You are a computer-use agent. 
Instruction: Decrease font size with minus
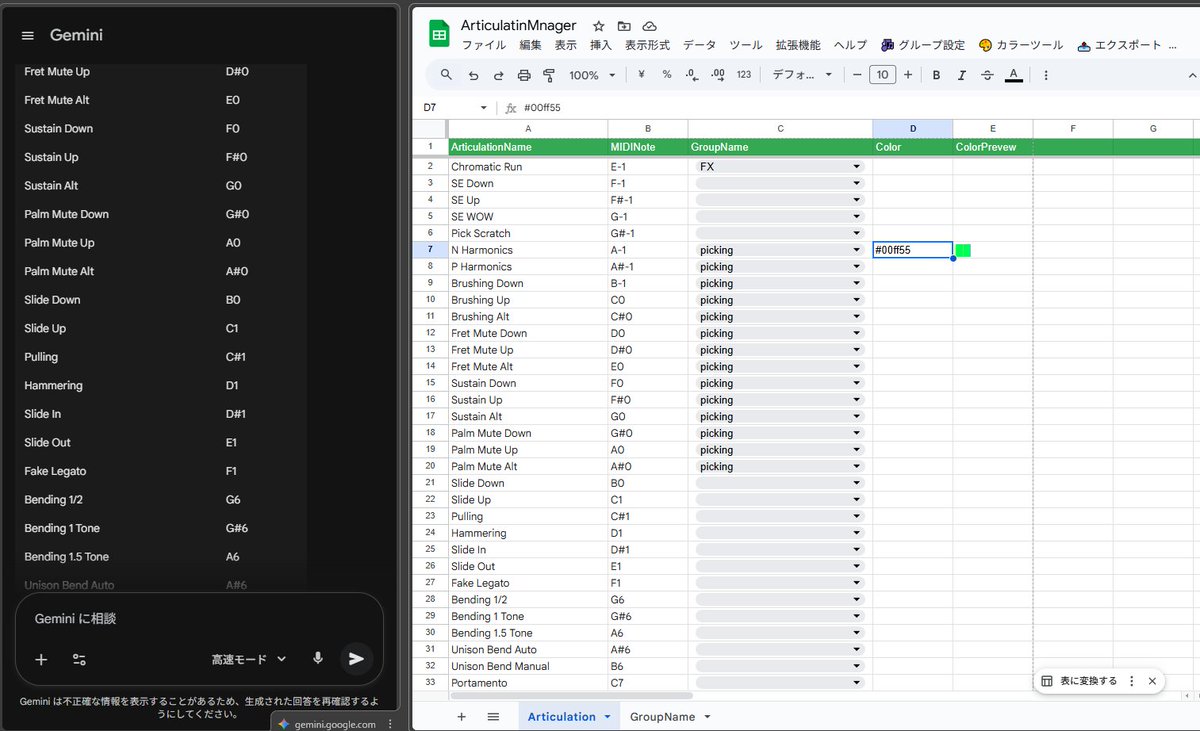[856, 75]
